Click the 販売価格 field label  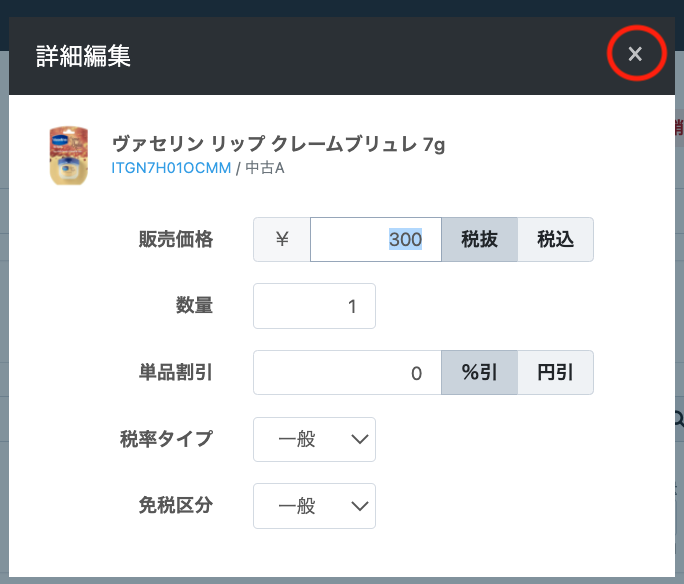point(176,240)
